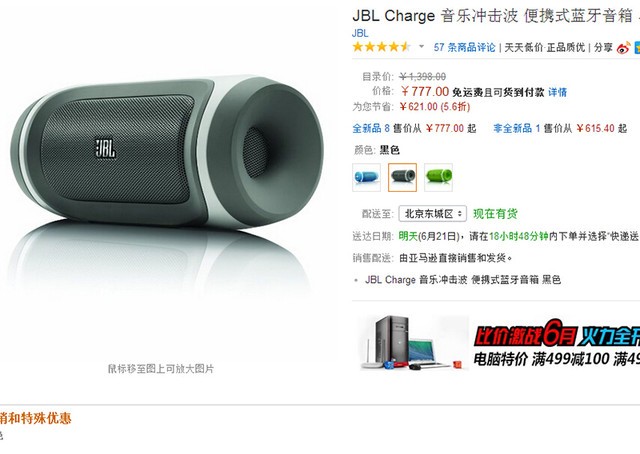Click the computer products banner image
This screenshot has height=454, width=640.
pos(412,343)
